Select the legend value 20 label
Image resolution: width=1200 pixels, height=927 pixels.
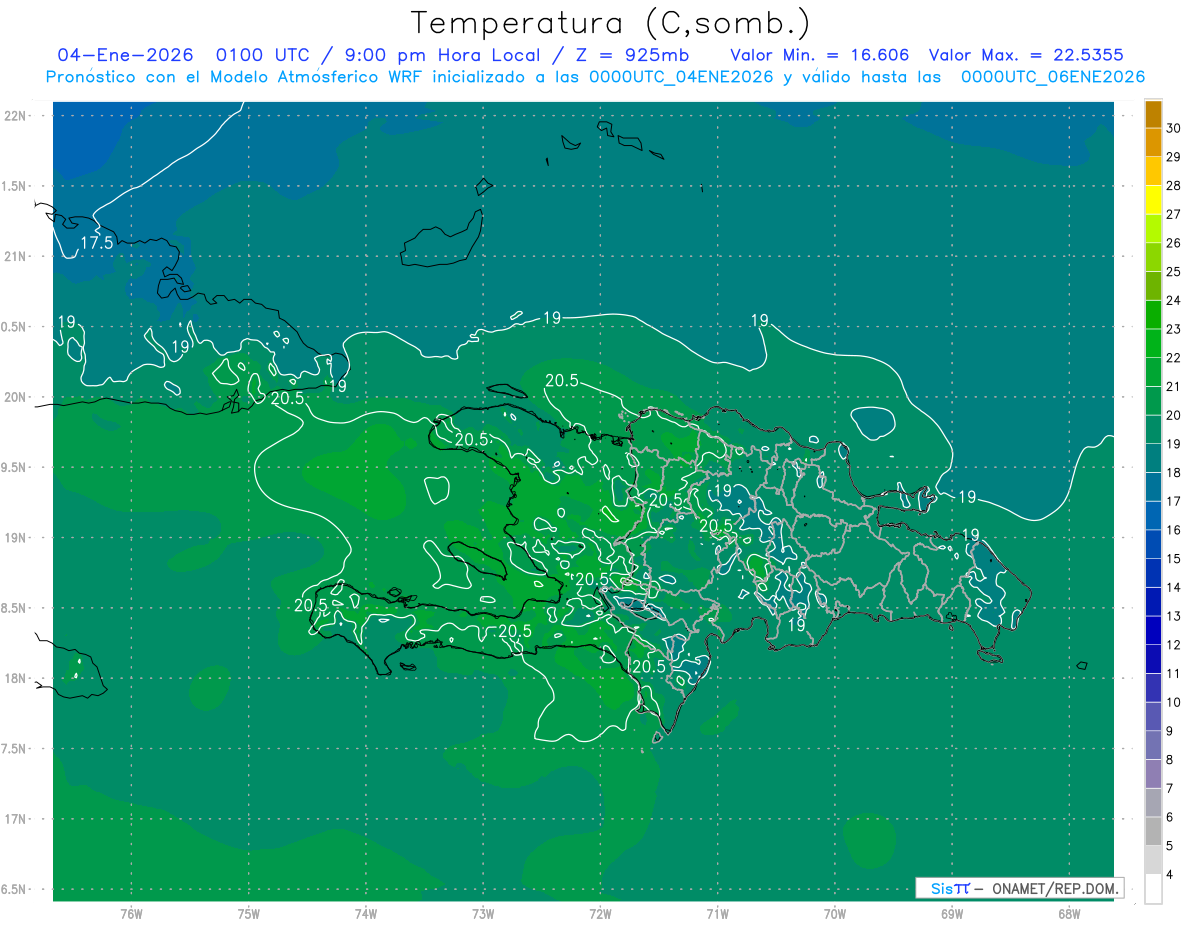coord(1173,415)
